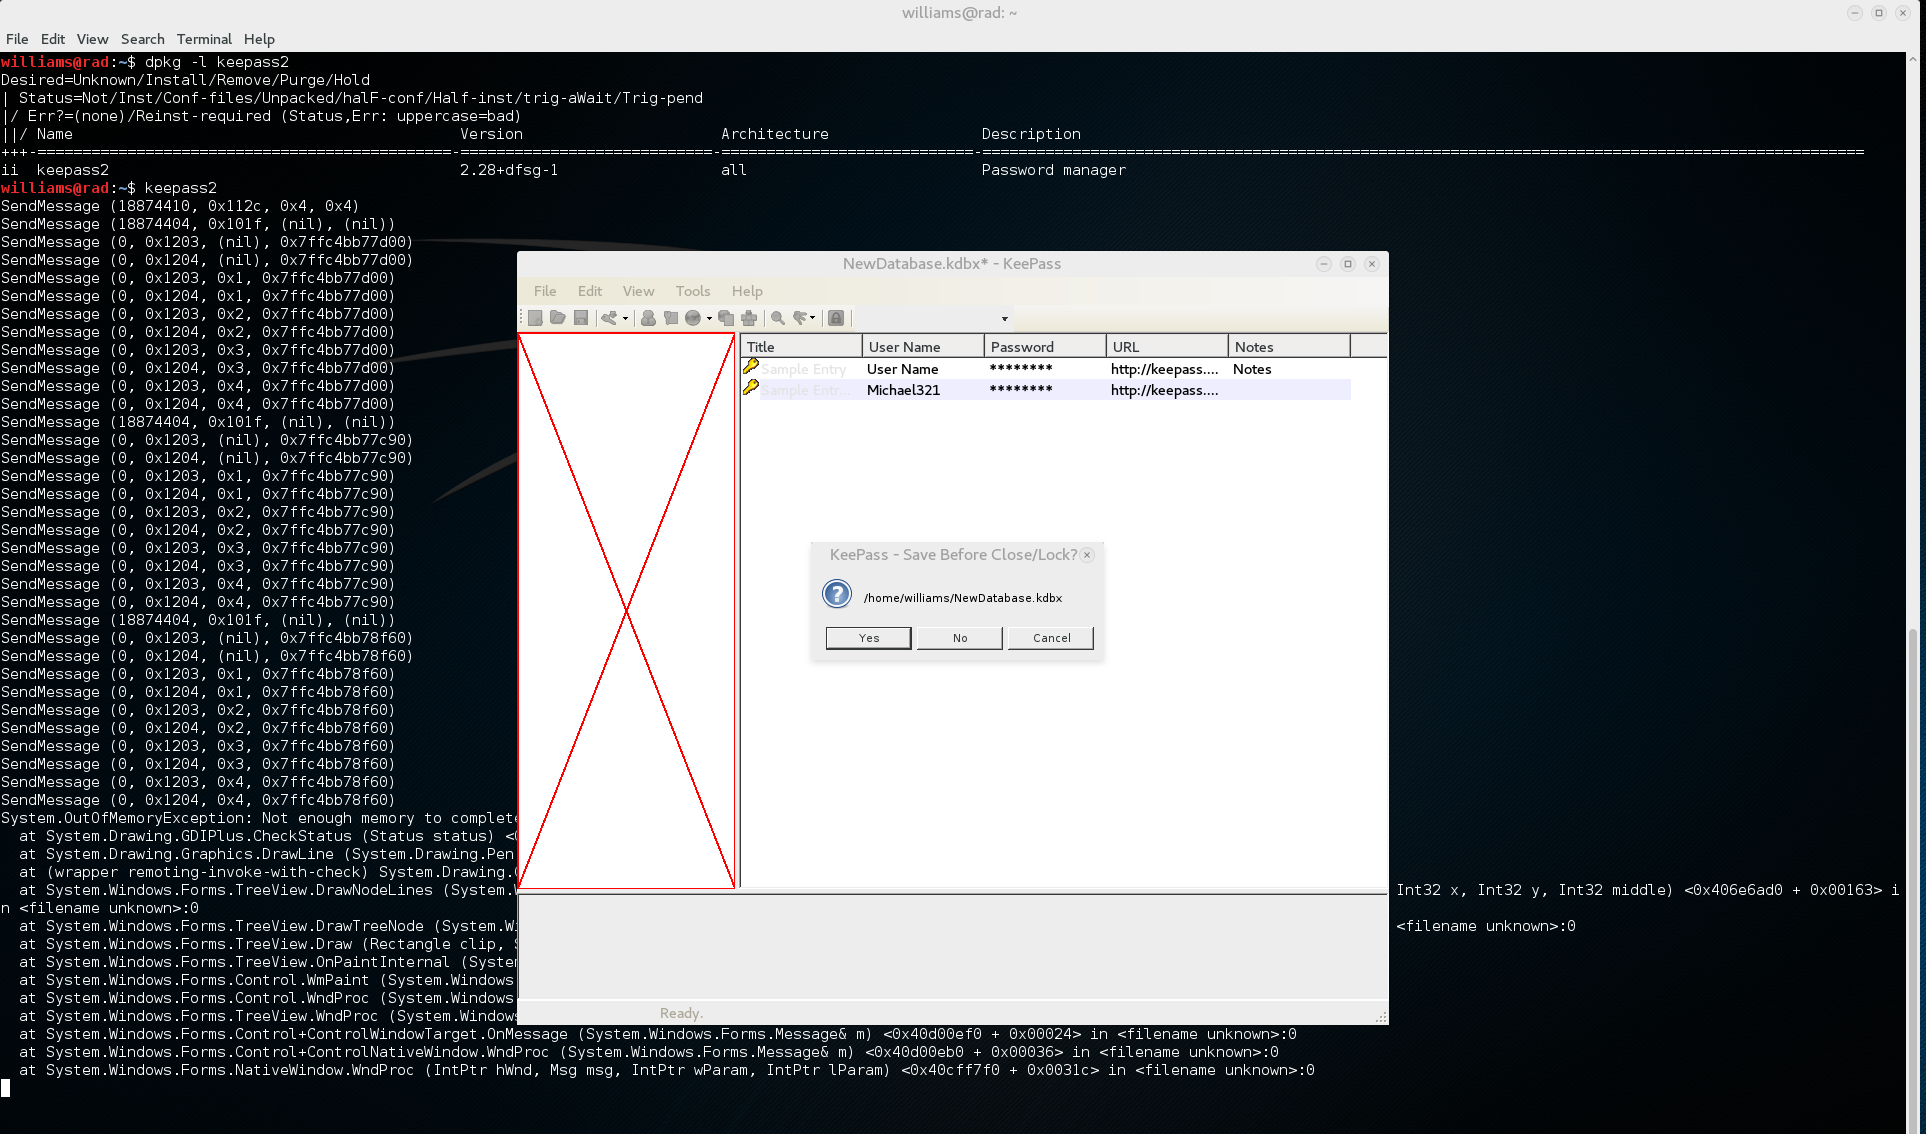Click 'Notes' cell in first entry row

point(1252,369)
